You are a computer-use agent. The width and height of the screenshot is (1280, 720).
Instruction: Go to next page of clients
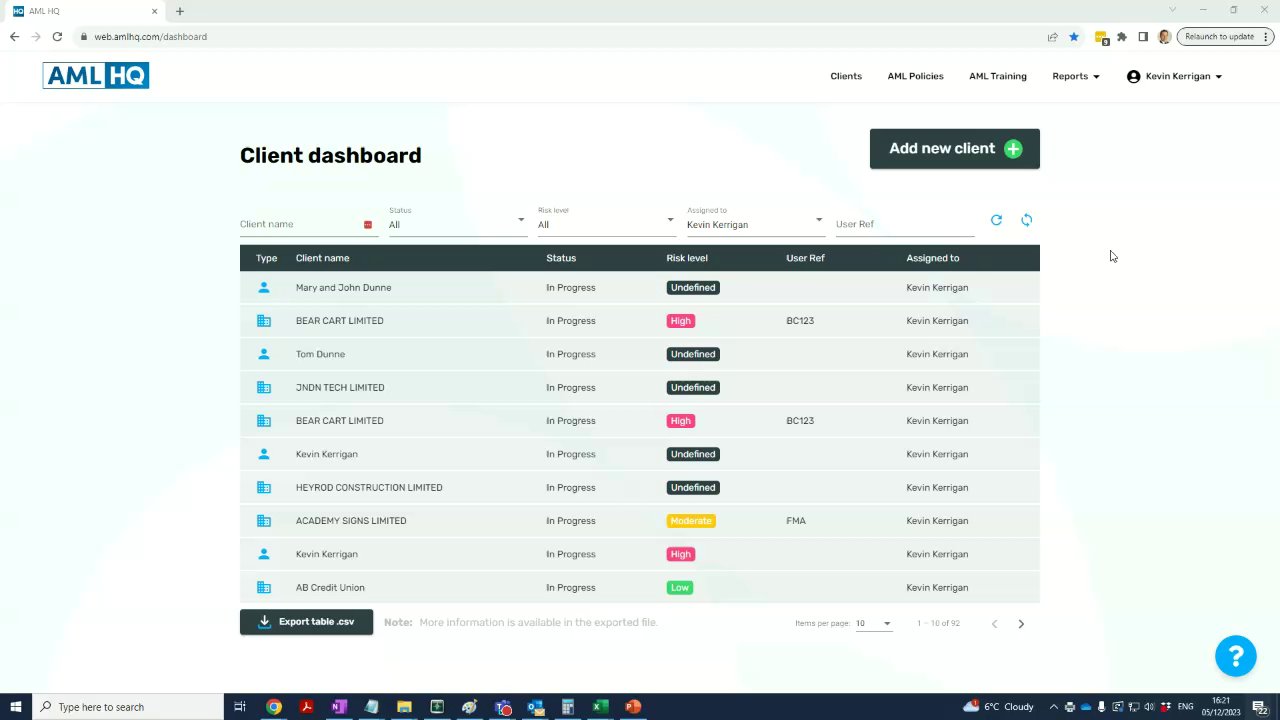(1021, 624)
